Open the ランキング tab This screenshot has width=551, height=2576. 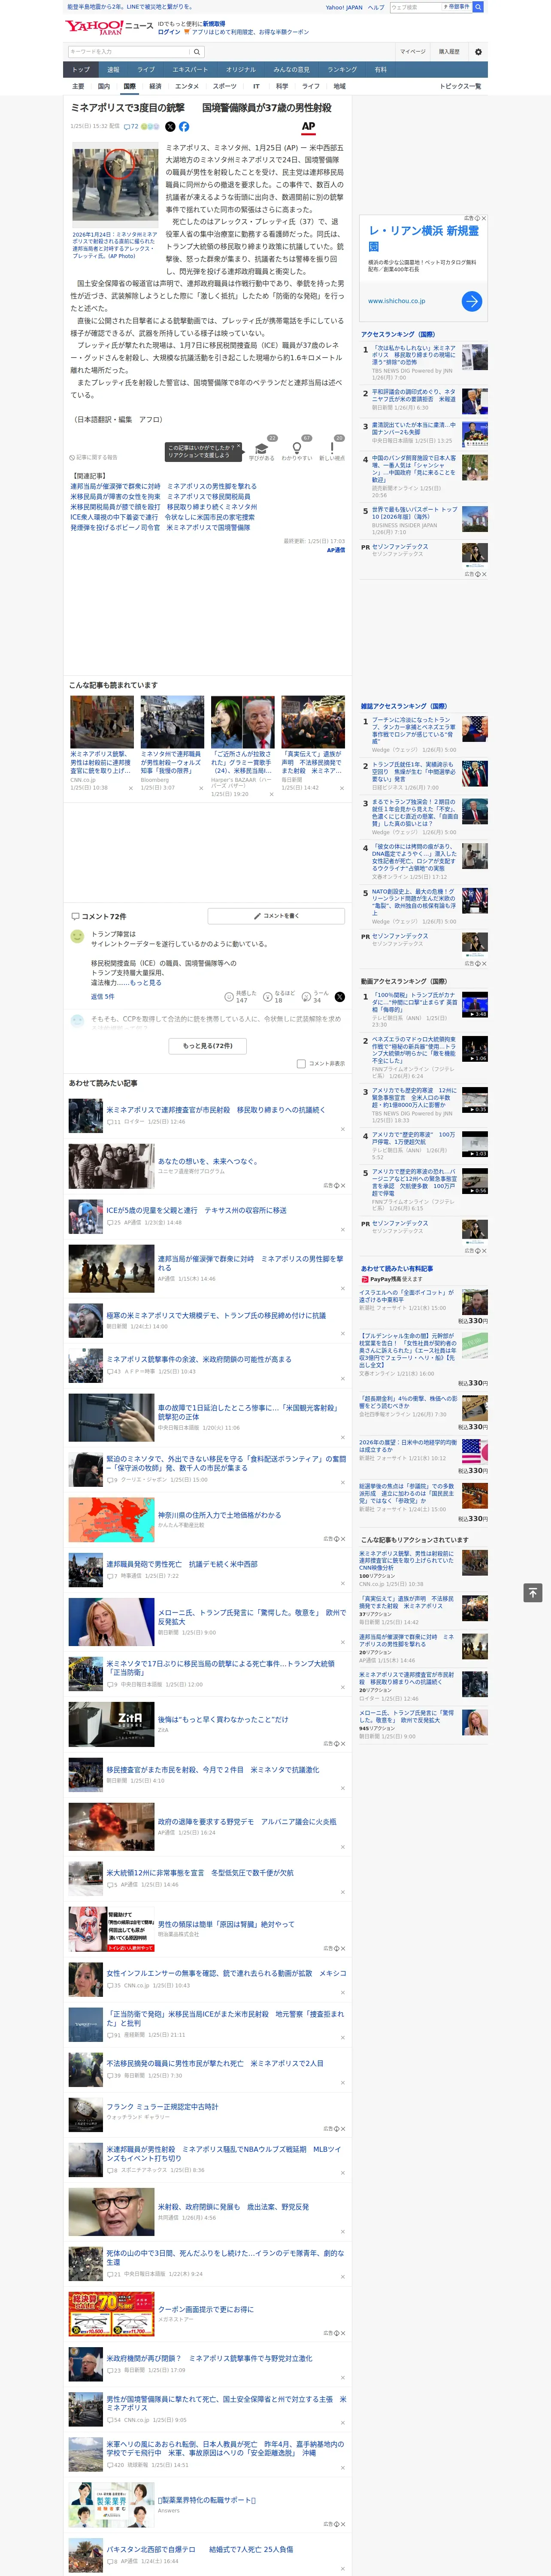point(342,70)
